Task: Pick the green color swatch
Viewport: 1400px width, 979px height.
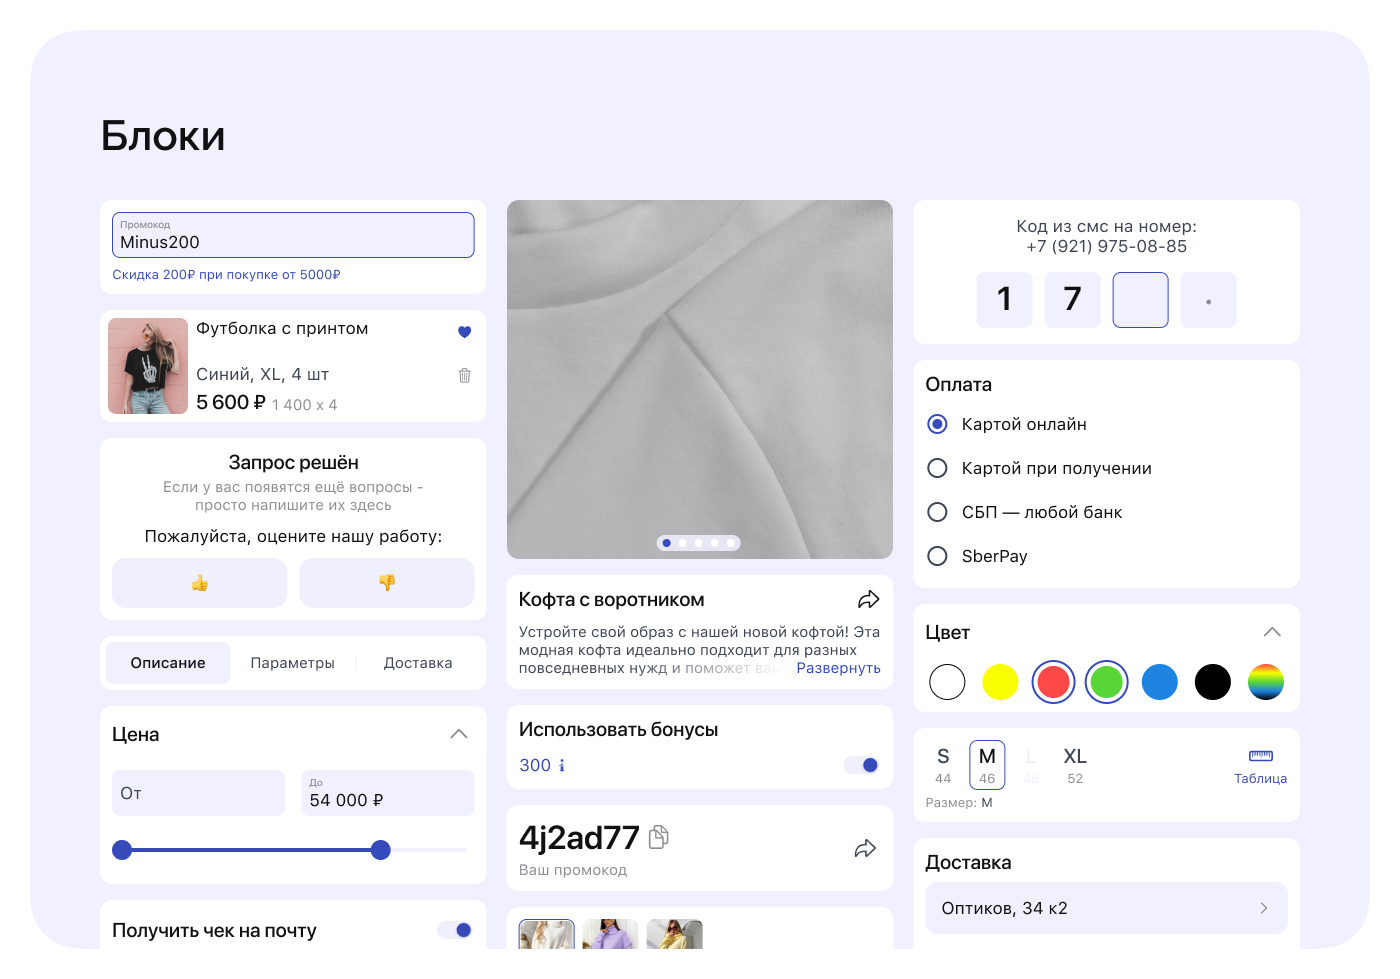Action: click(1106, 682)
